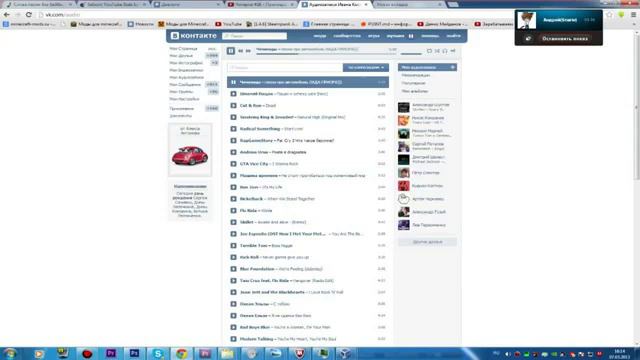
Task: Play the Flo Rida track
Action: pyautogui.click(x=233, y=211)
